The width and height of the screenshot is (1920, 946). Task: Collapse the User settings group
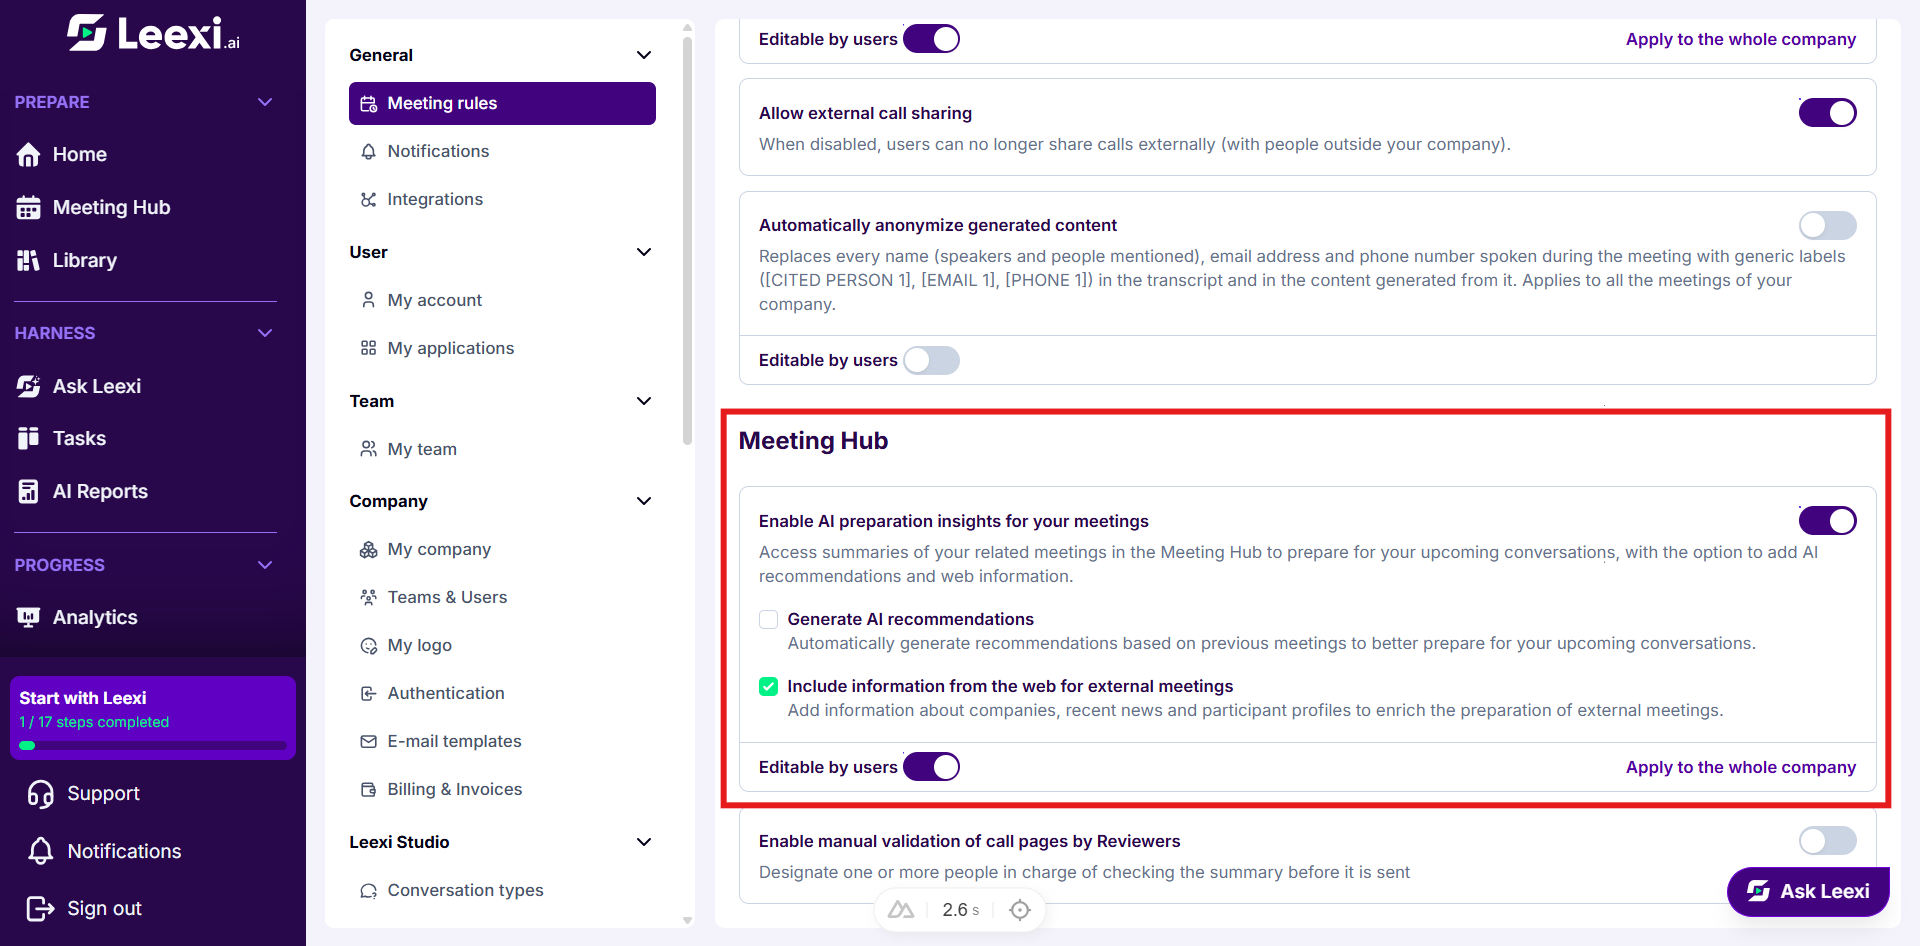(644, 252)
